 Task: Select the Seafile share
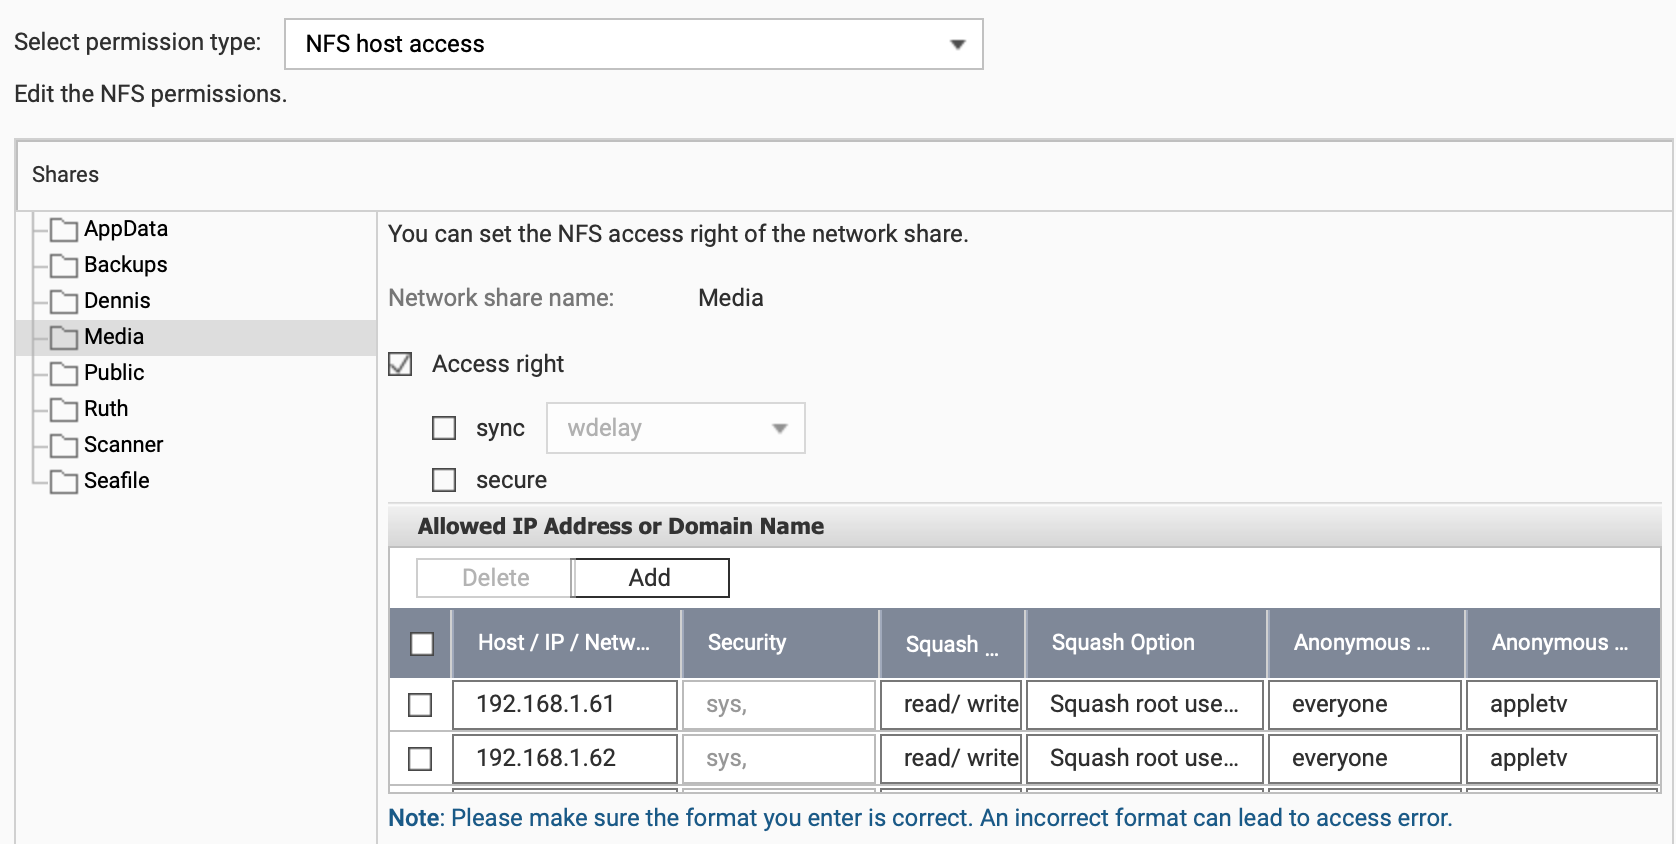point(117,481)
